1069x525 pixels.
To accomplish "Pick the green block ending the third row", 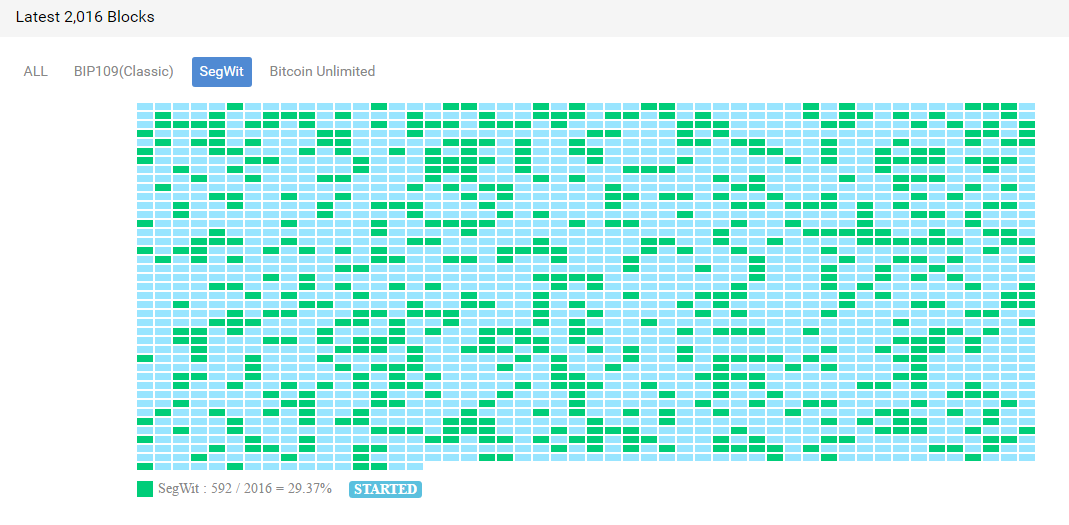I will [1027, 124].
